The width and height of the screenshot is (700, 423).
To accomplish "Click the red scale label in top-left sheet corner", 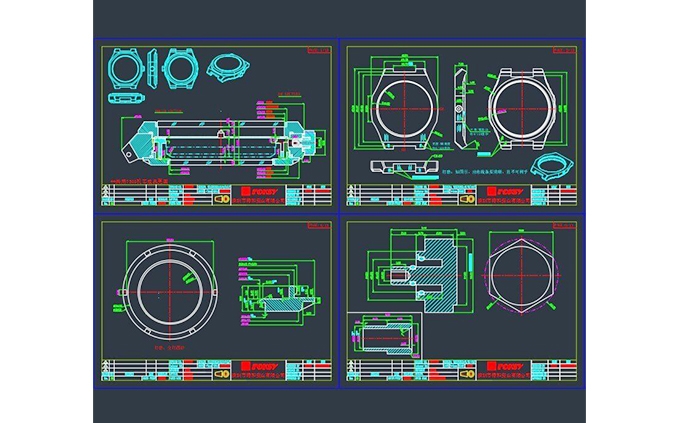I will click(x=318, y=48).
